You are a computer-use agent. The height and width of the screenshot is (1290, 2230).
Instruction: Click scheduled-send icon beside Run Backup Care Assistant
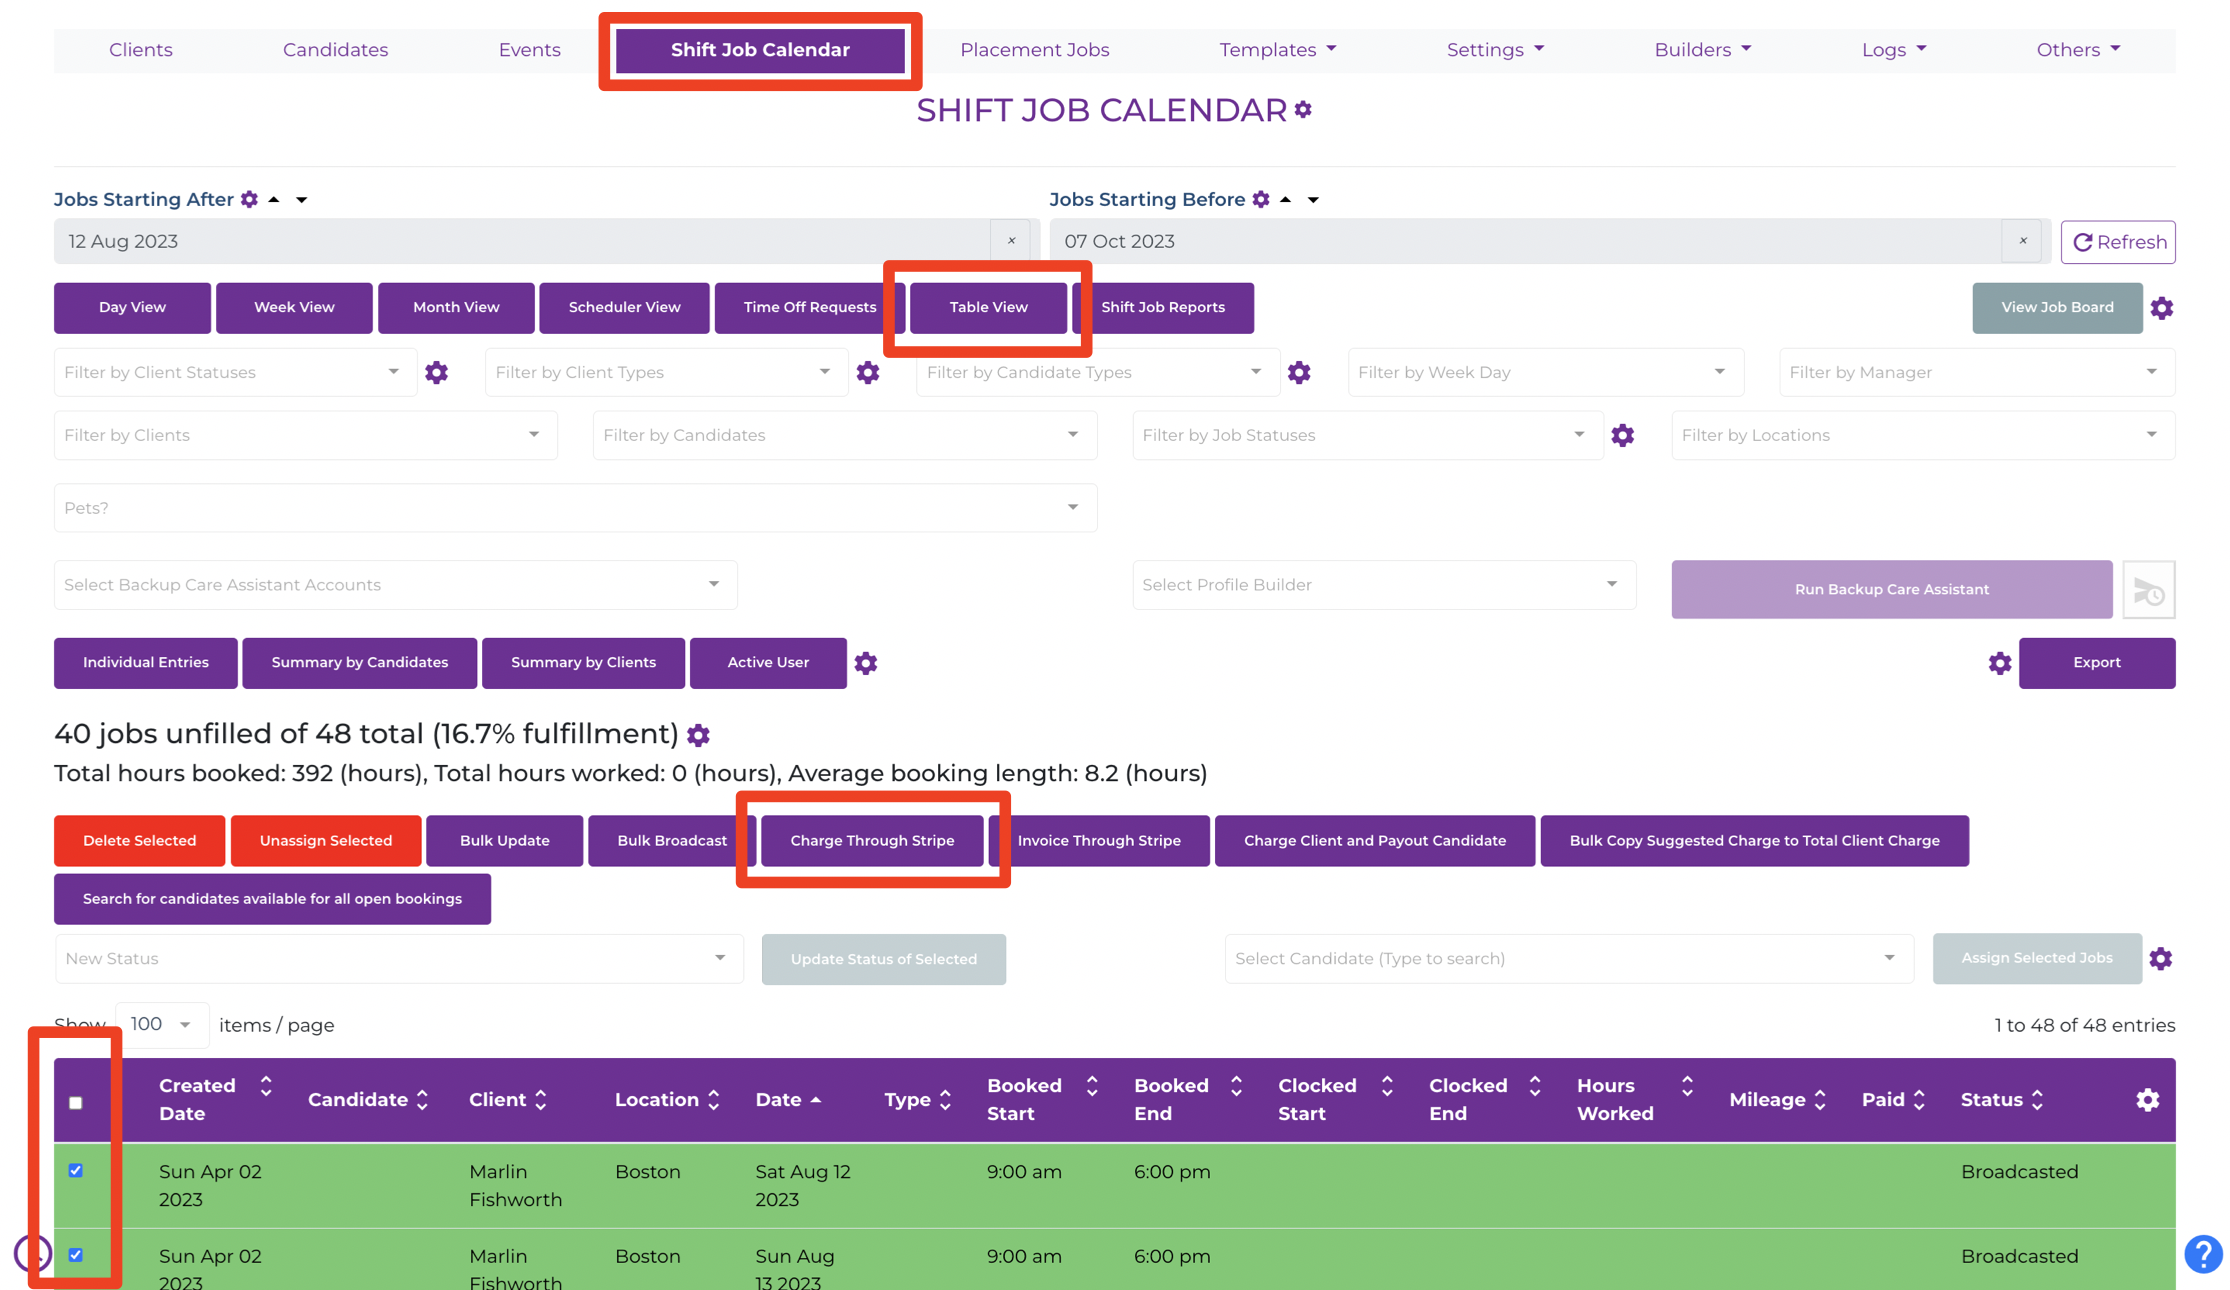[2148, 590]
